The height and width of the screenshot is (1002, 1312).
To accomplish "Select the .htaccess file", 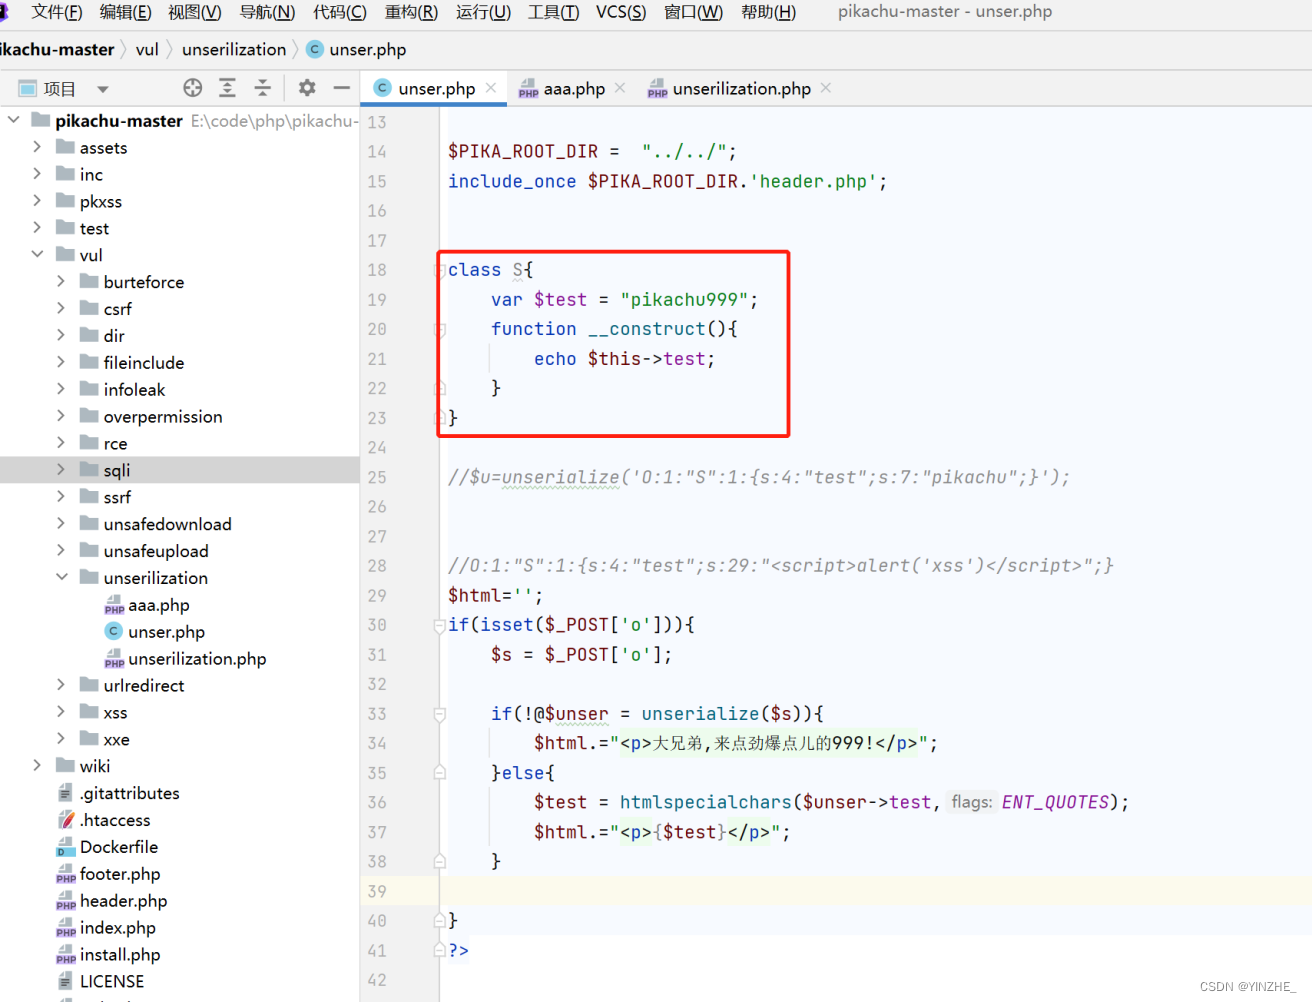I will point(115,820).
